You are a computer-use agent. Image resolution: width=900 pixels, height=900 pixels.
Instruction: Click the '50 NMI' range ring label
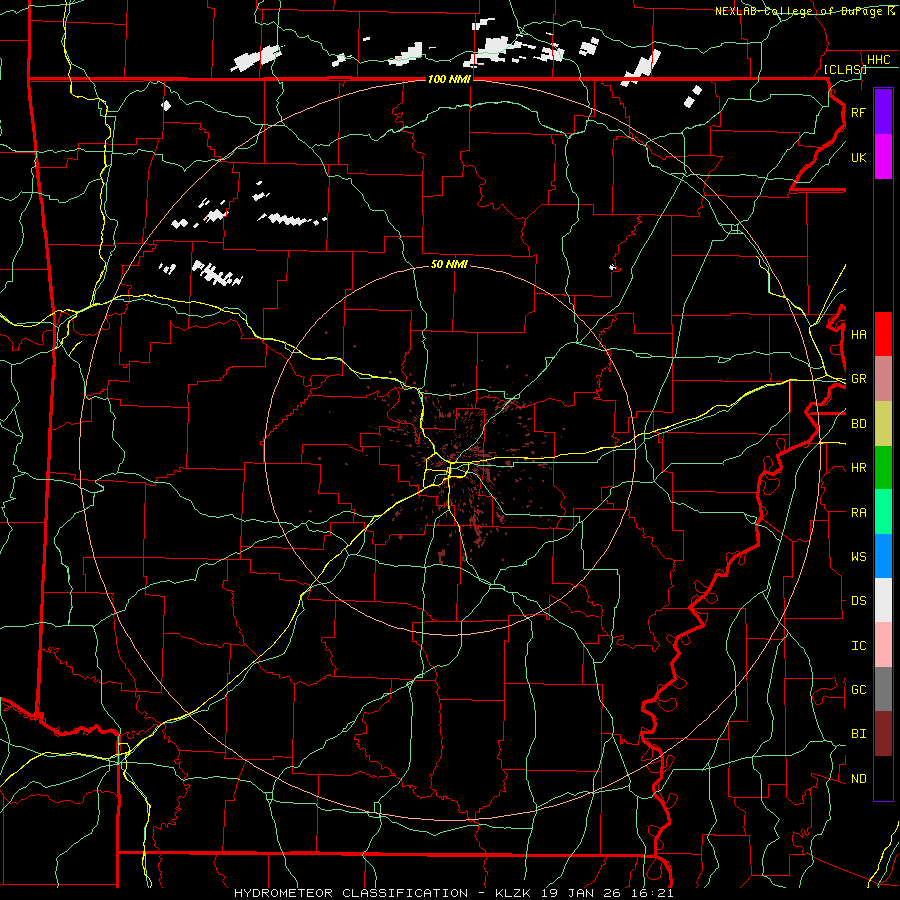tap(449, 264)
